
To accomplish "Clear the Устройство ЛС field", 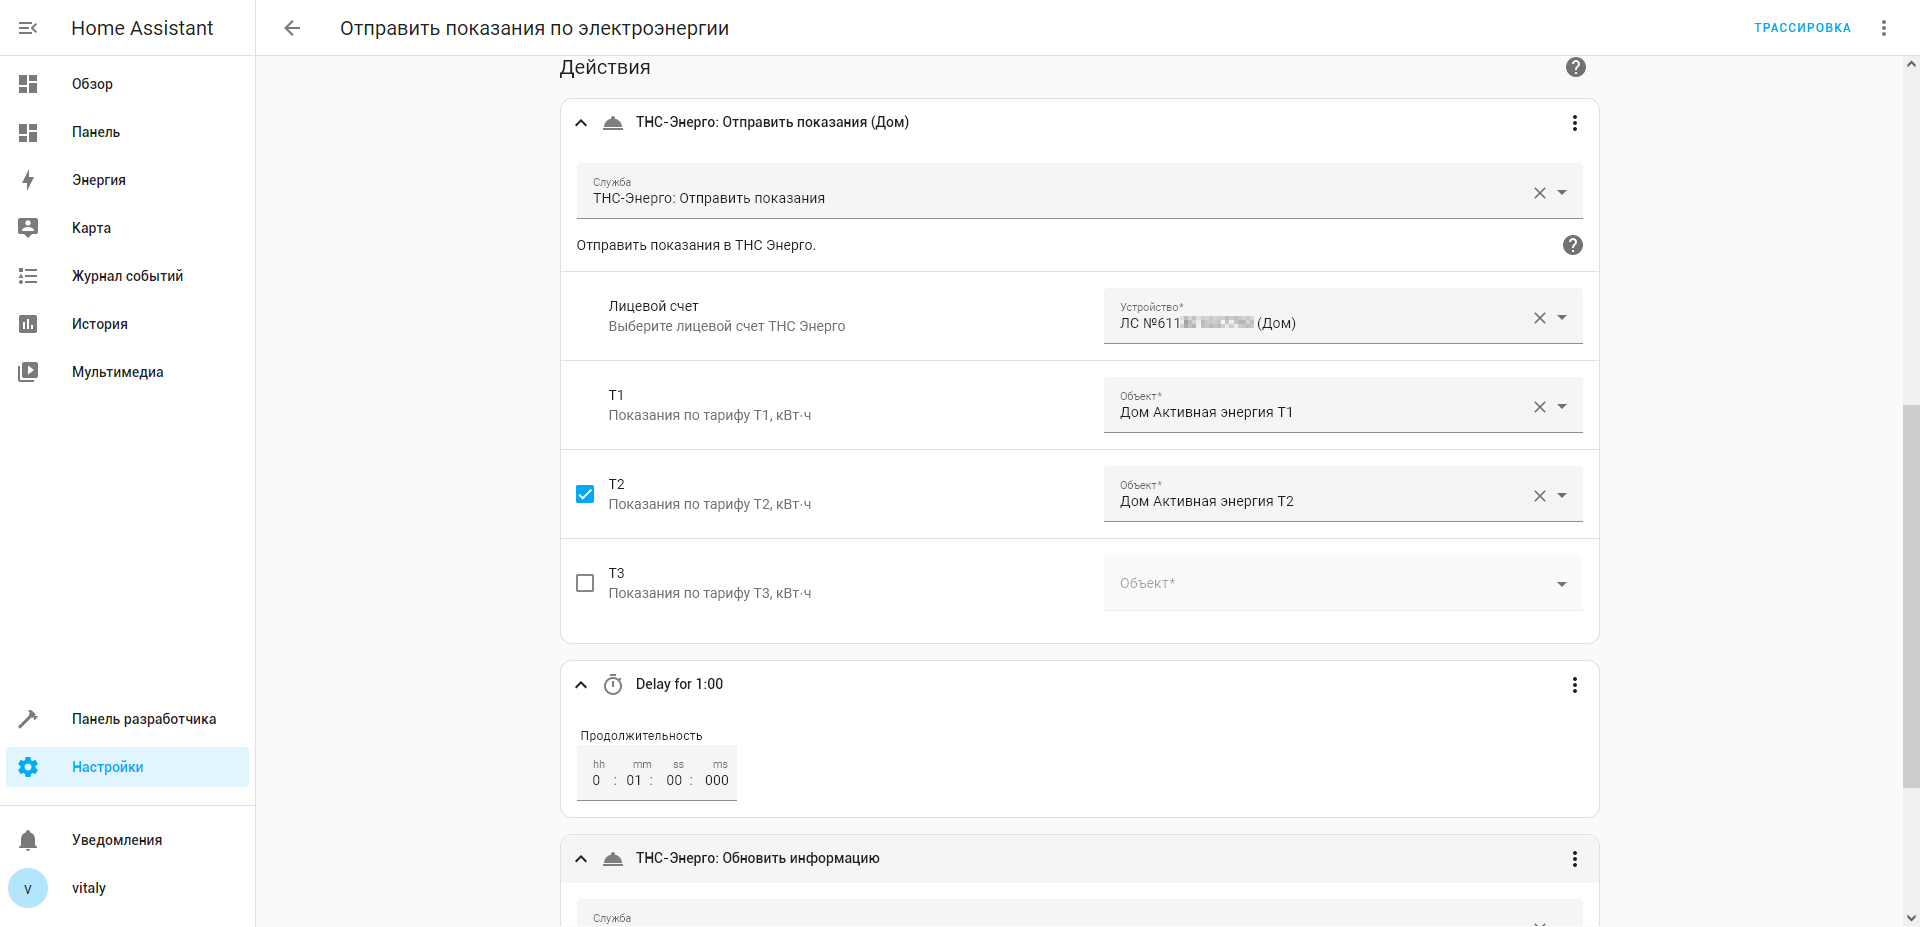I will [x=1540, y=318].
